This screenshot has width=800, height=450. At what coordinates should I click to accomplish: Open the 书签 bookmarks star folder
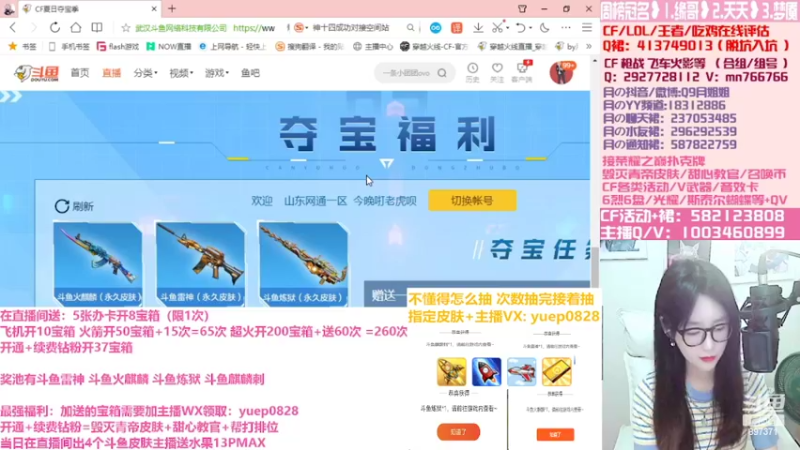[x=23, y=46]
